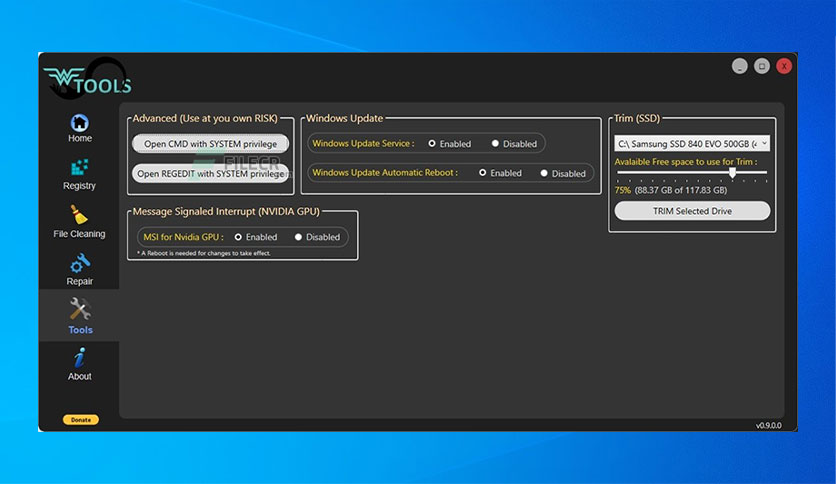This screenshot has height=484, width=836.
Task: Disable Windows Update Service
Action: [x=495, y=143]
